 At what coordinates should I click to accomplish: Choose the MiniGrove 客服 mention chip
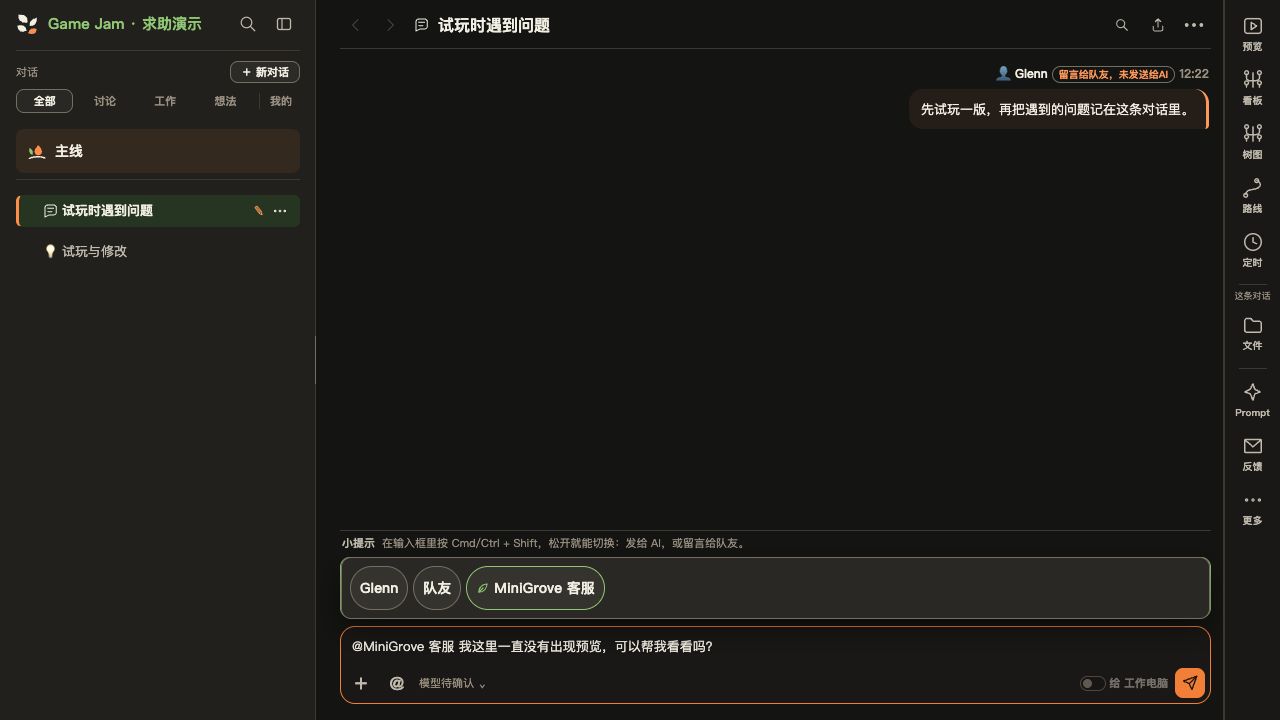click(x=535, y=588)
